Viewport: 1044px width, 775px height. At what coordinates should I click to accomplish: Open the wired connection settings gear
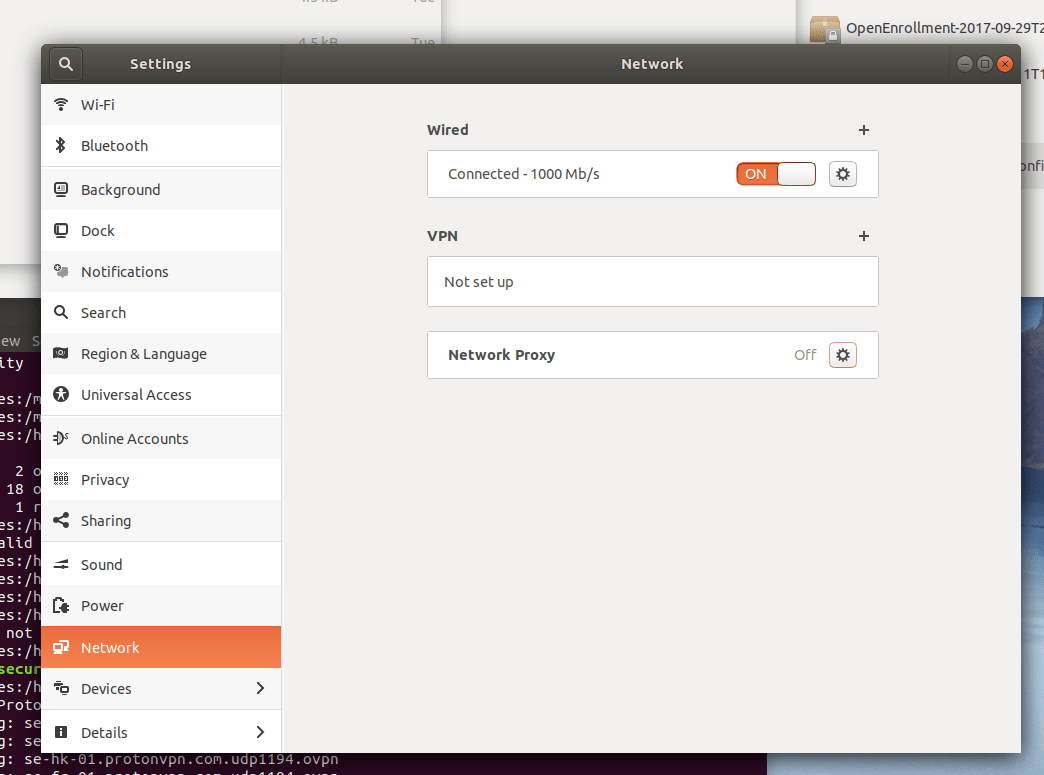pos(842,173)
